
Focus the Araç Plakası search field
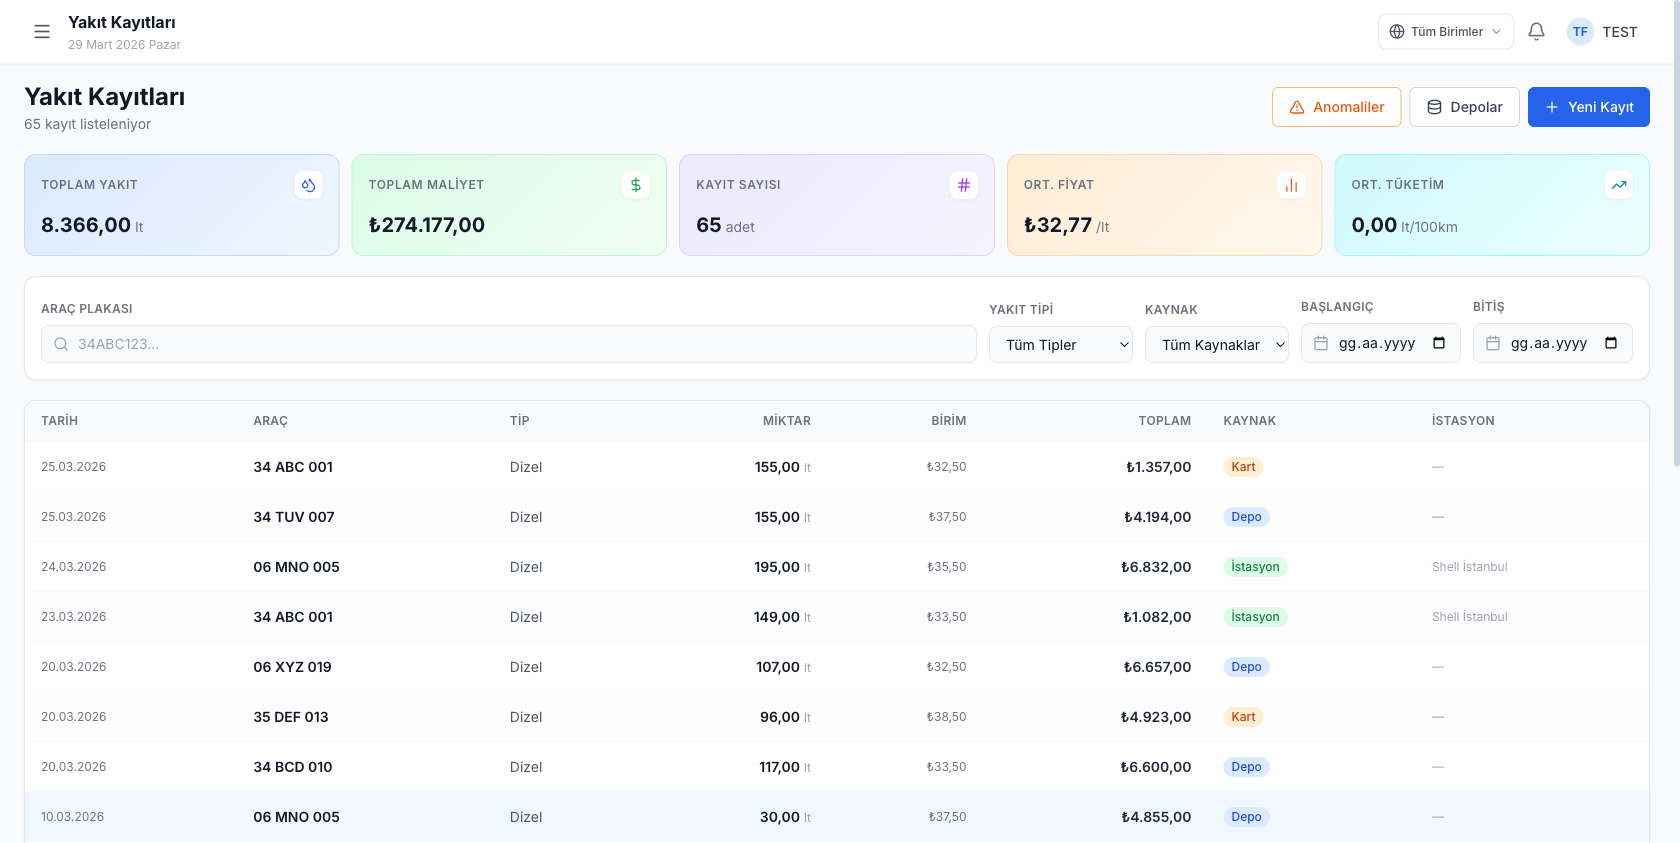508,344
